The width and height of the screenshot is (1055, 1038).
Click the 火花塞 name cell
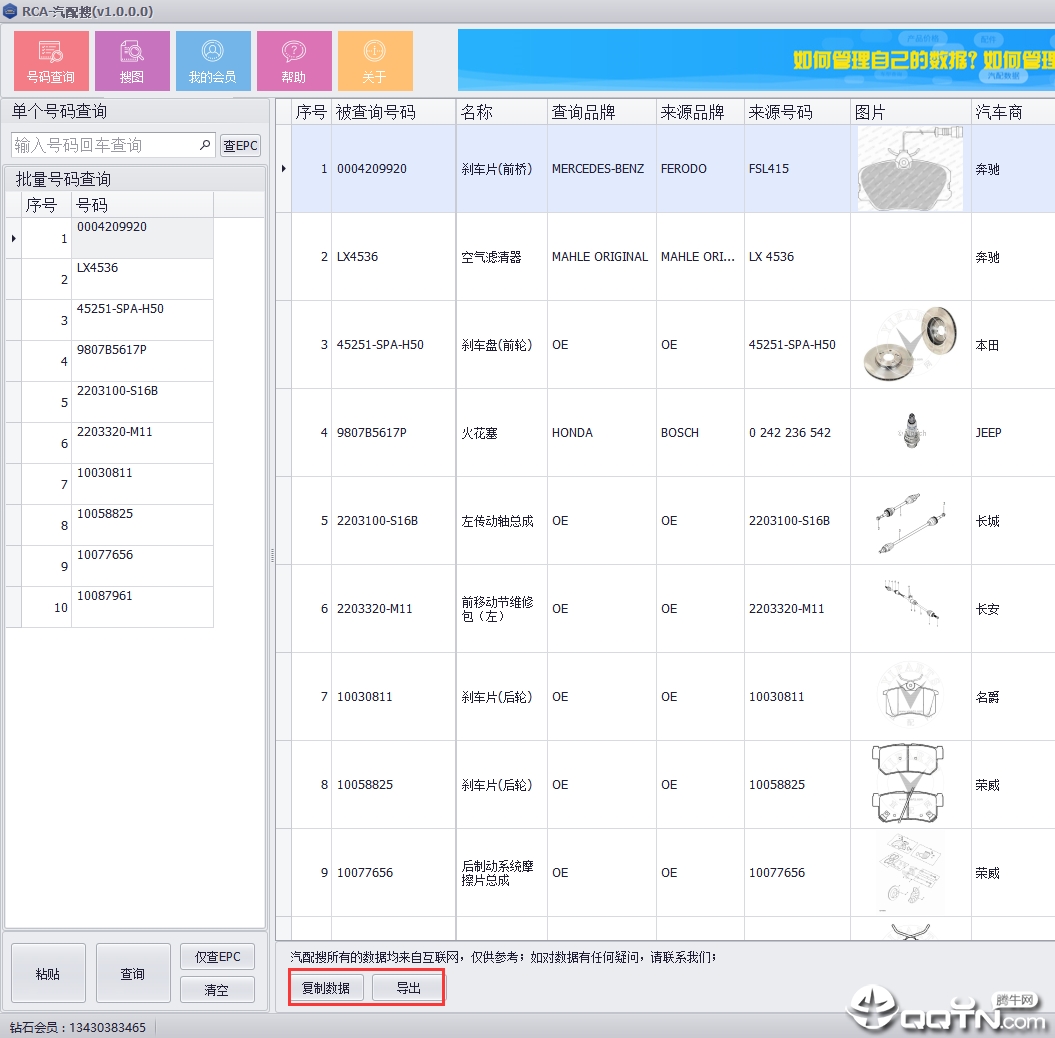(501, 433)
